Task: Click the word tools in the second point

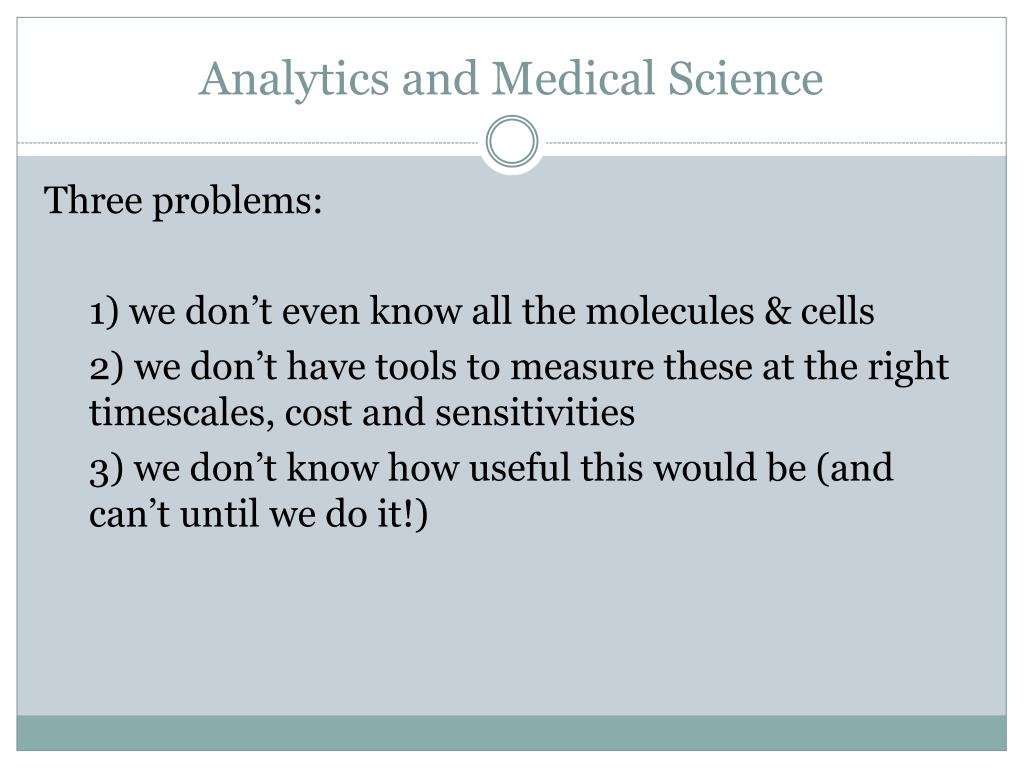Action: tap(415, 367)
